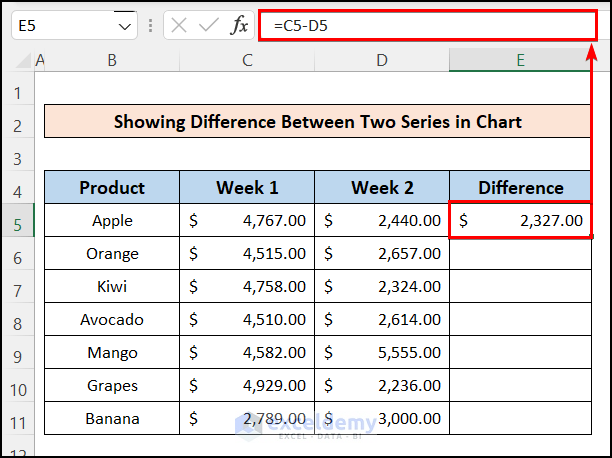Select the merged title cell of the sheet
The width and height of the screenshot is (612, 458).
(316, 122)
